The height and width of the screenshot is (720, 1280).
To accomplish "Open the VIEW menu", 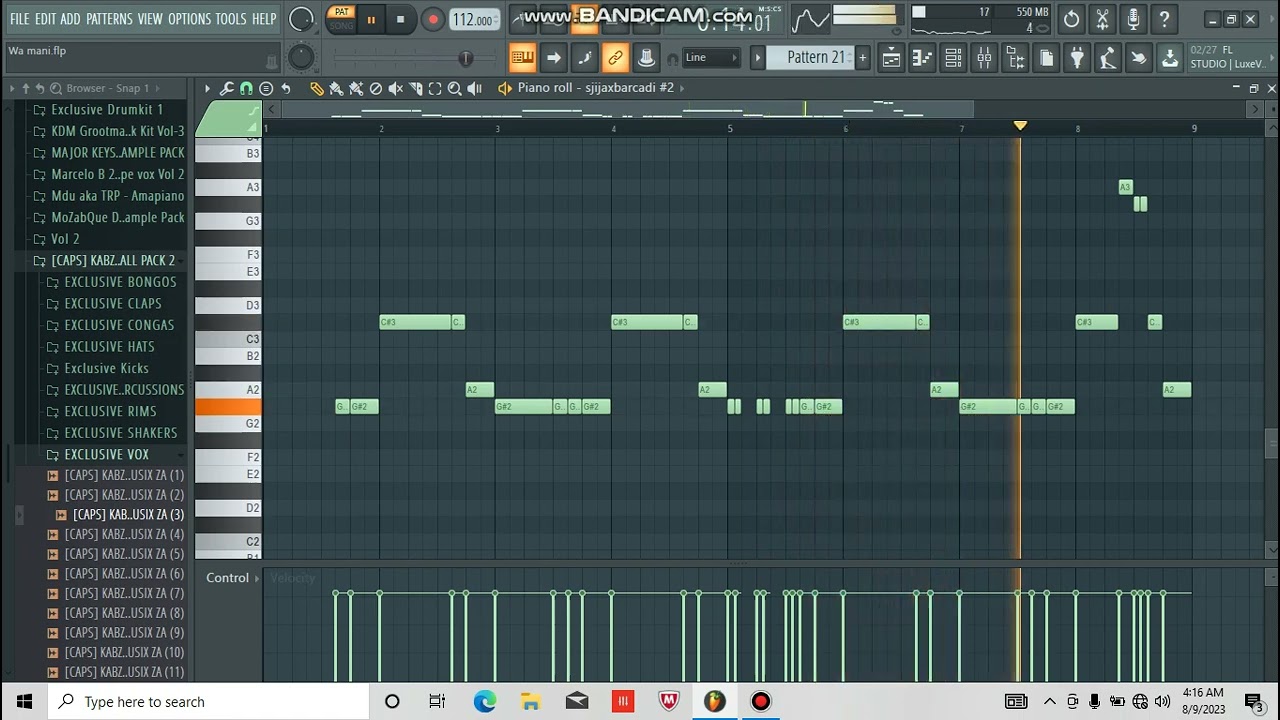I will click(150, 19).
